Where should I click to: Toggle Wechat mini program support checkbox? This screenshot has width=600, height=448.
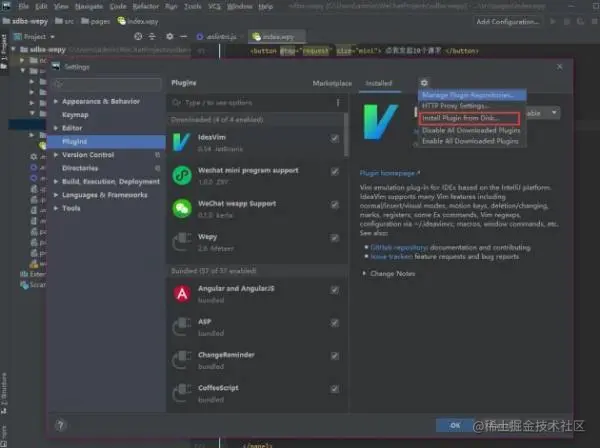tap(335, 171)
